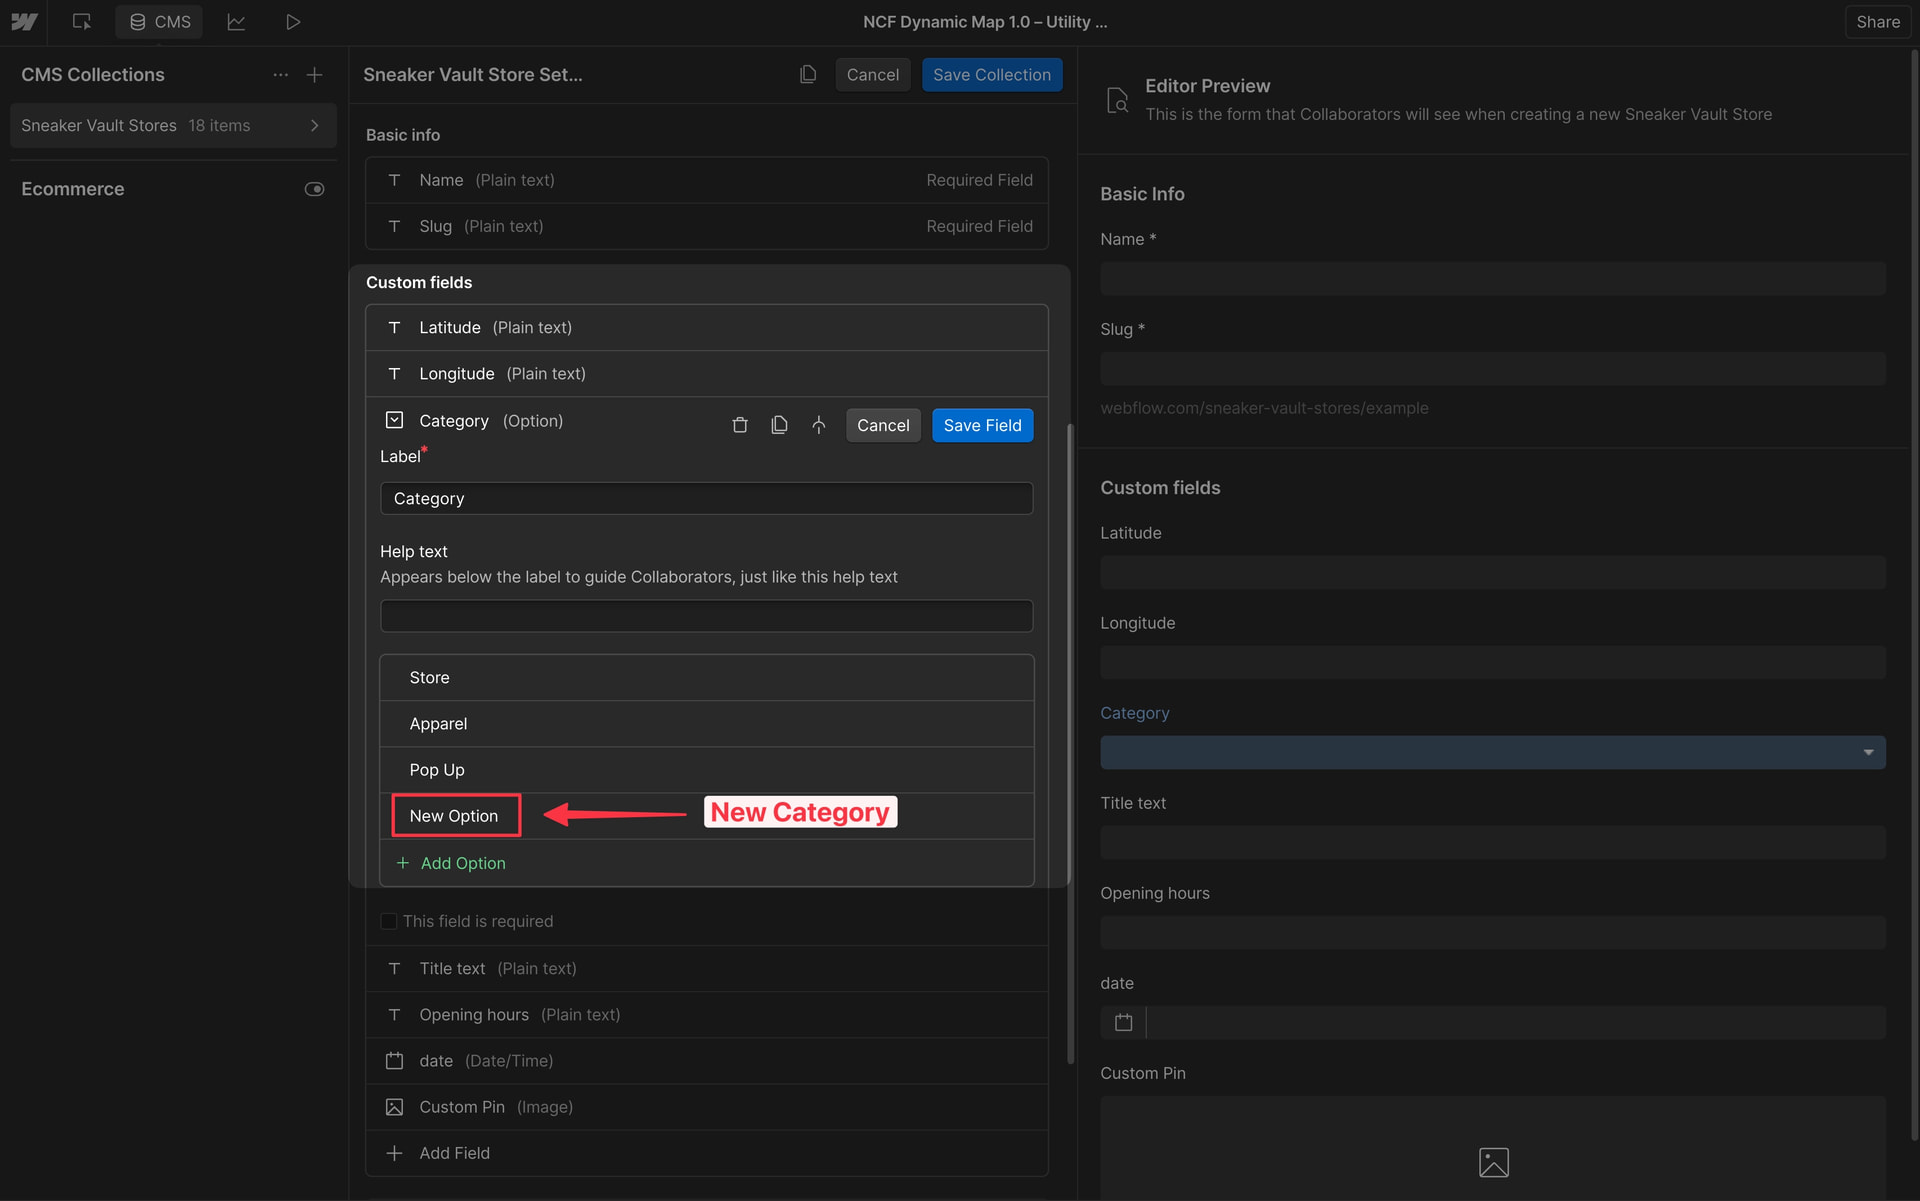Toggle Ecommerce visibility eye
Image resolution: width=1920 pixels, height=1201 pixels.
click(314, 189)
